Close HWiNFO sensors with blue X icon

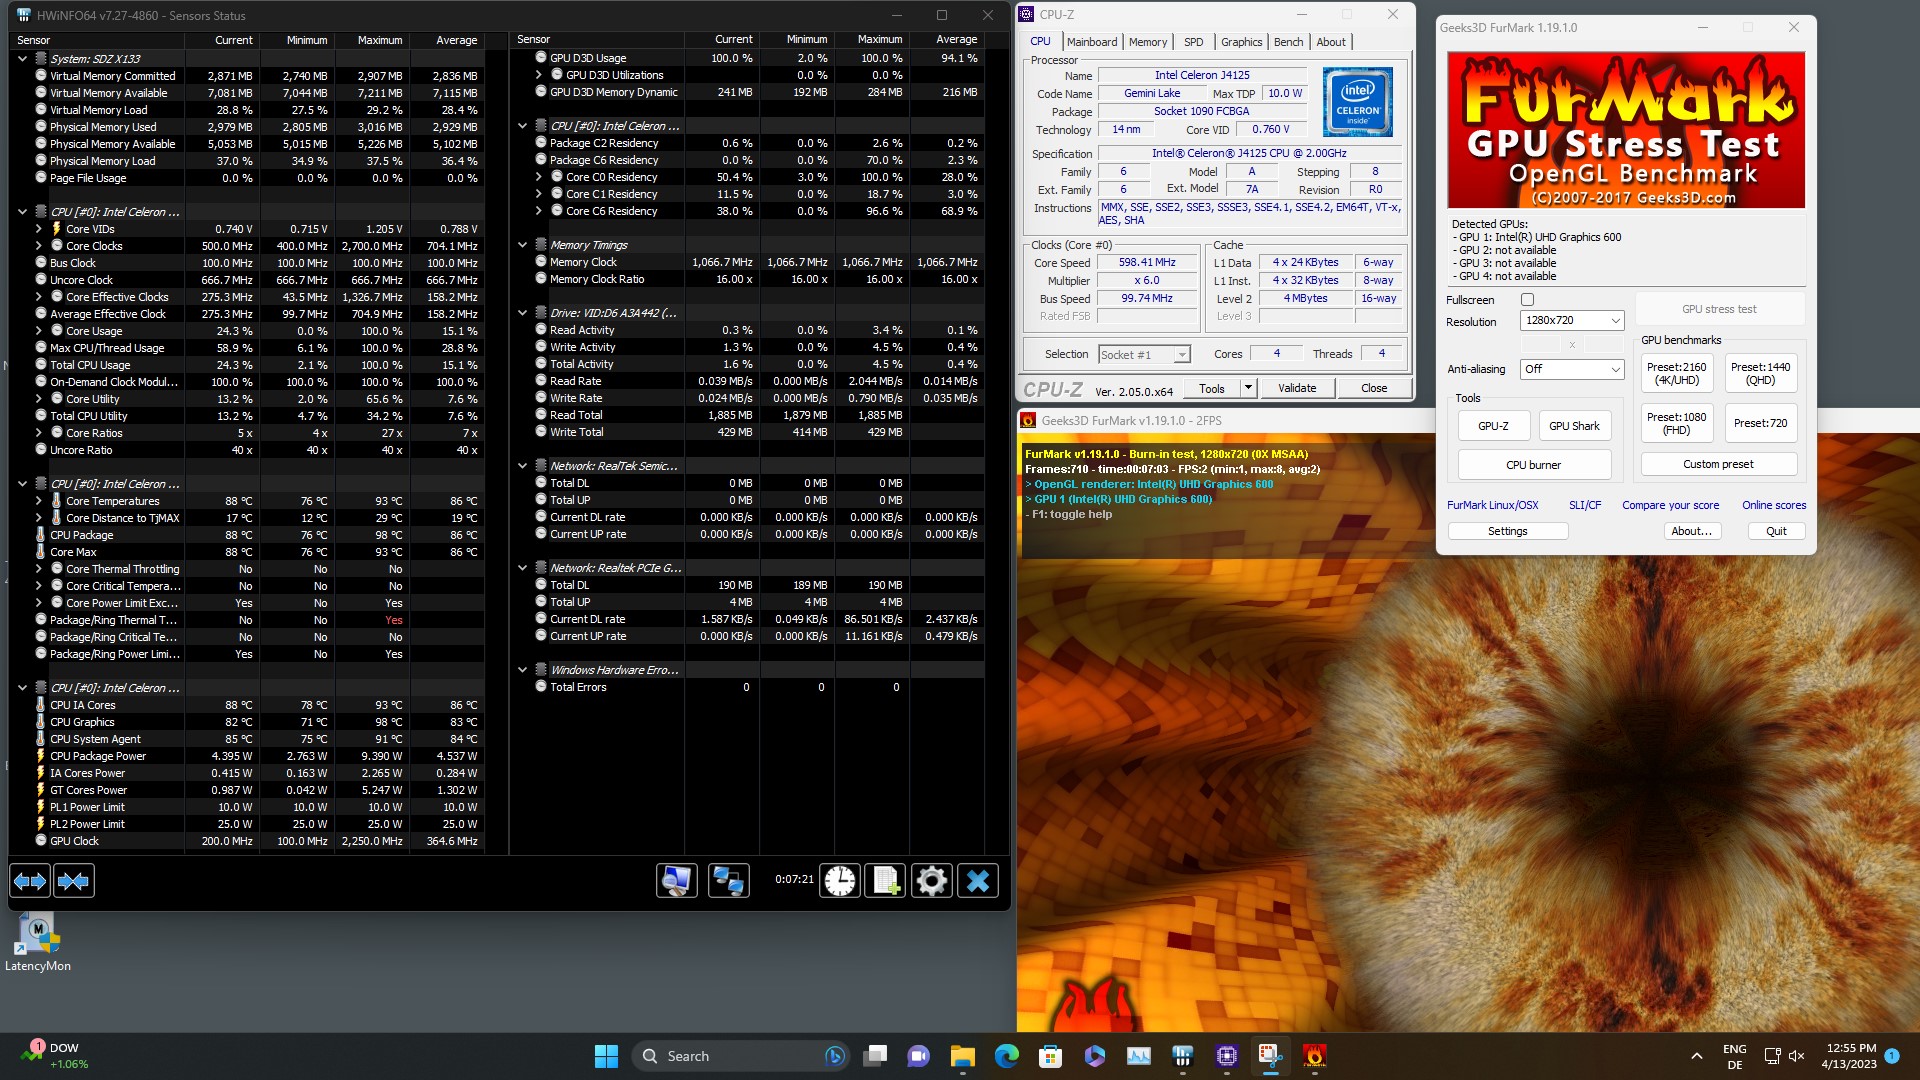point(978,881)
